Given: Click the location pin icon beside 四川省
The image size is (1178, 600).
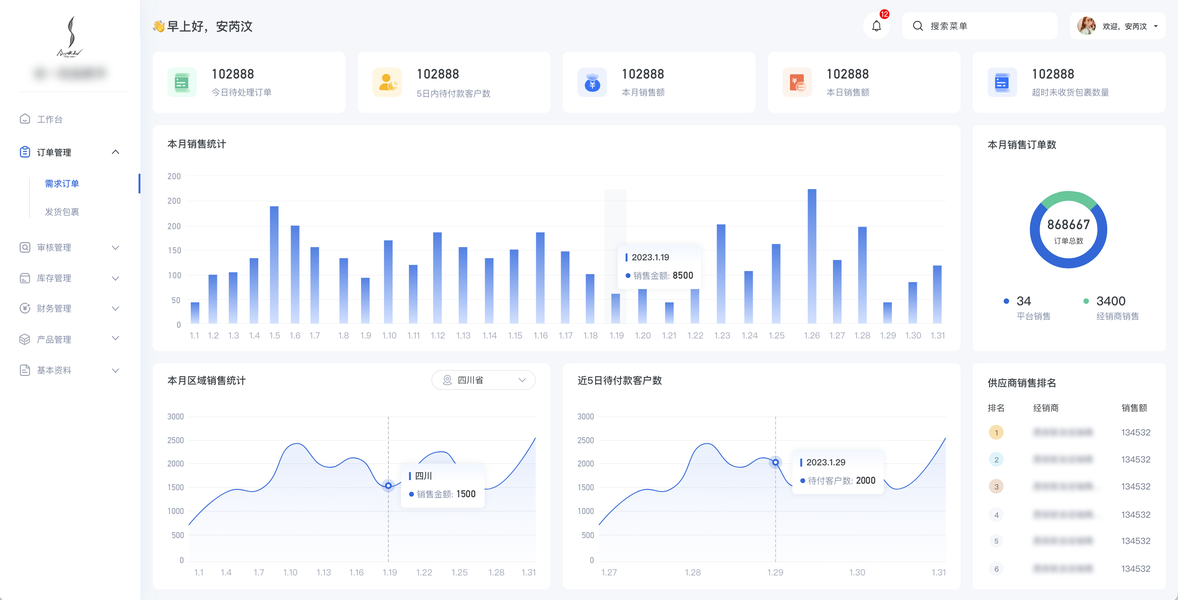Looking at the screenshot, I should tap(448, 381).
